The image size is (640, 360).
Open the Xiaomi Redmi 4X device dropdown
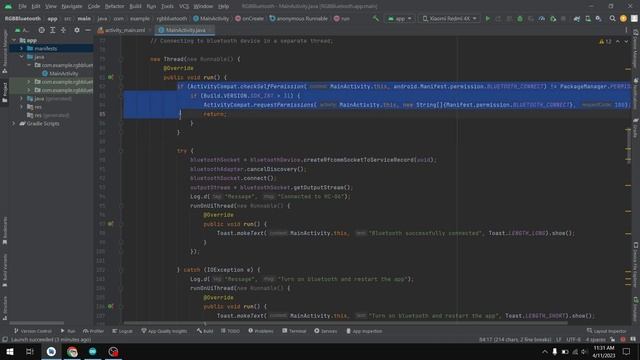pos(449,18)
